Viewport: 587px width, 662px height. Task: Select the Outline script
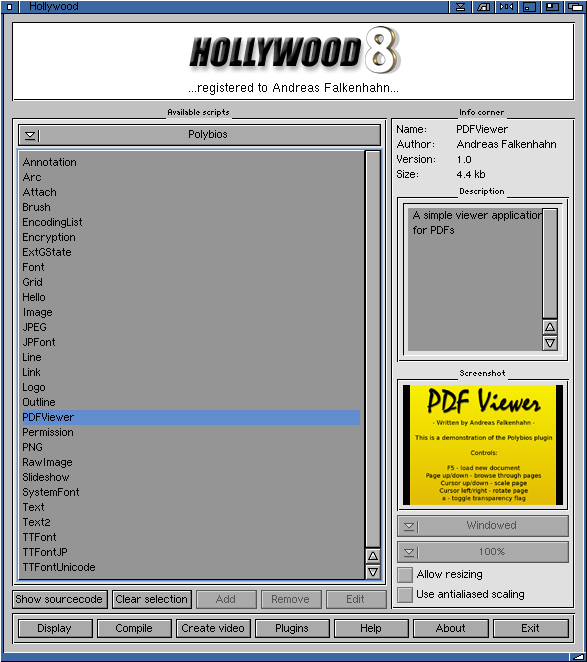point(191,402)
